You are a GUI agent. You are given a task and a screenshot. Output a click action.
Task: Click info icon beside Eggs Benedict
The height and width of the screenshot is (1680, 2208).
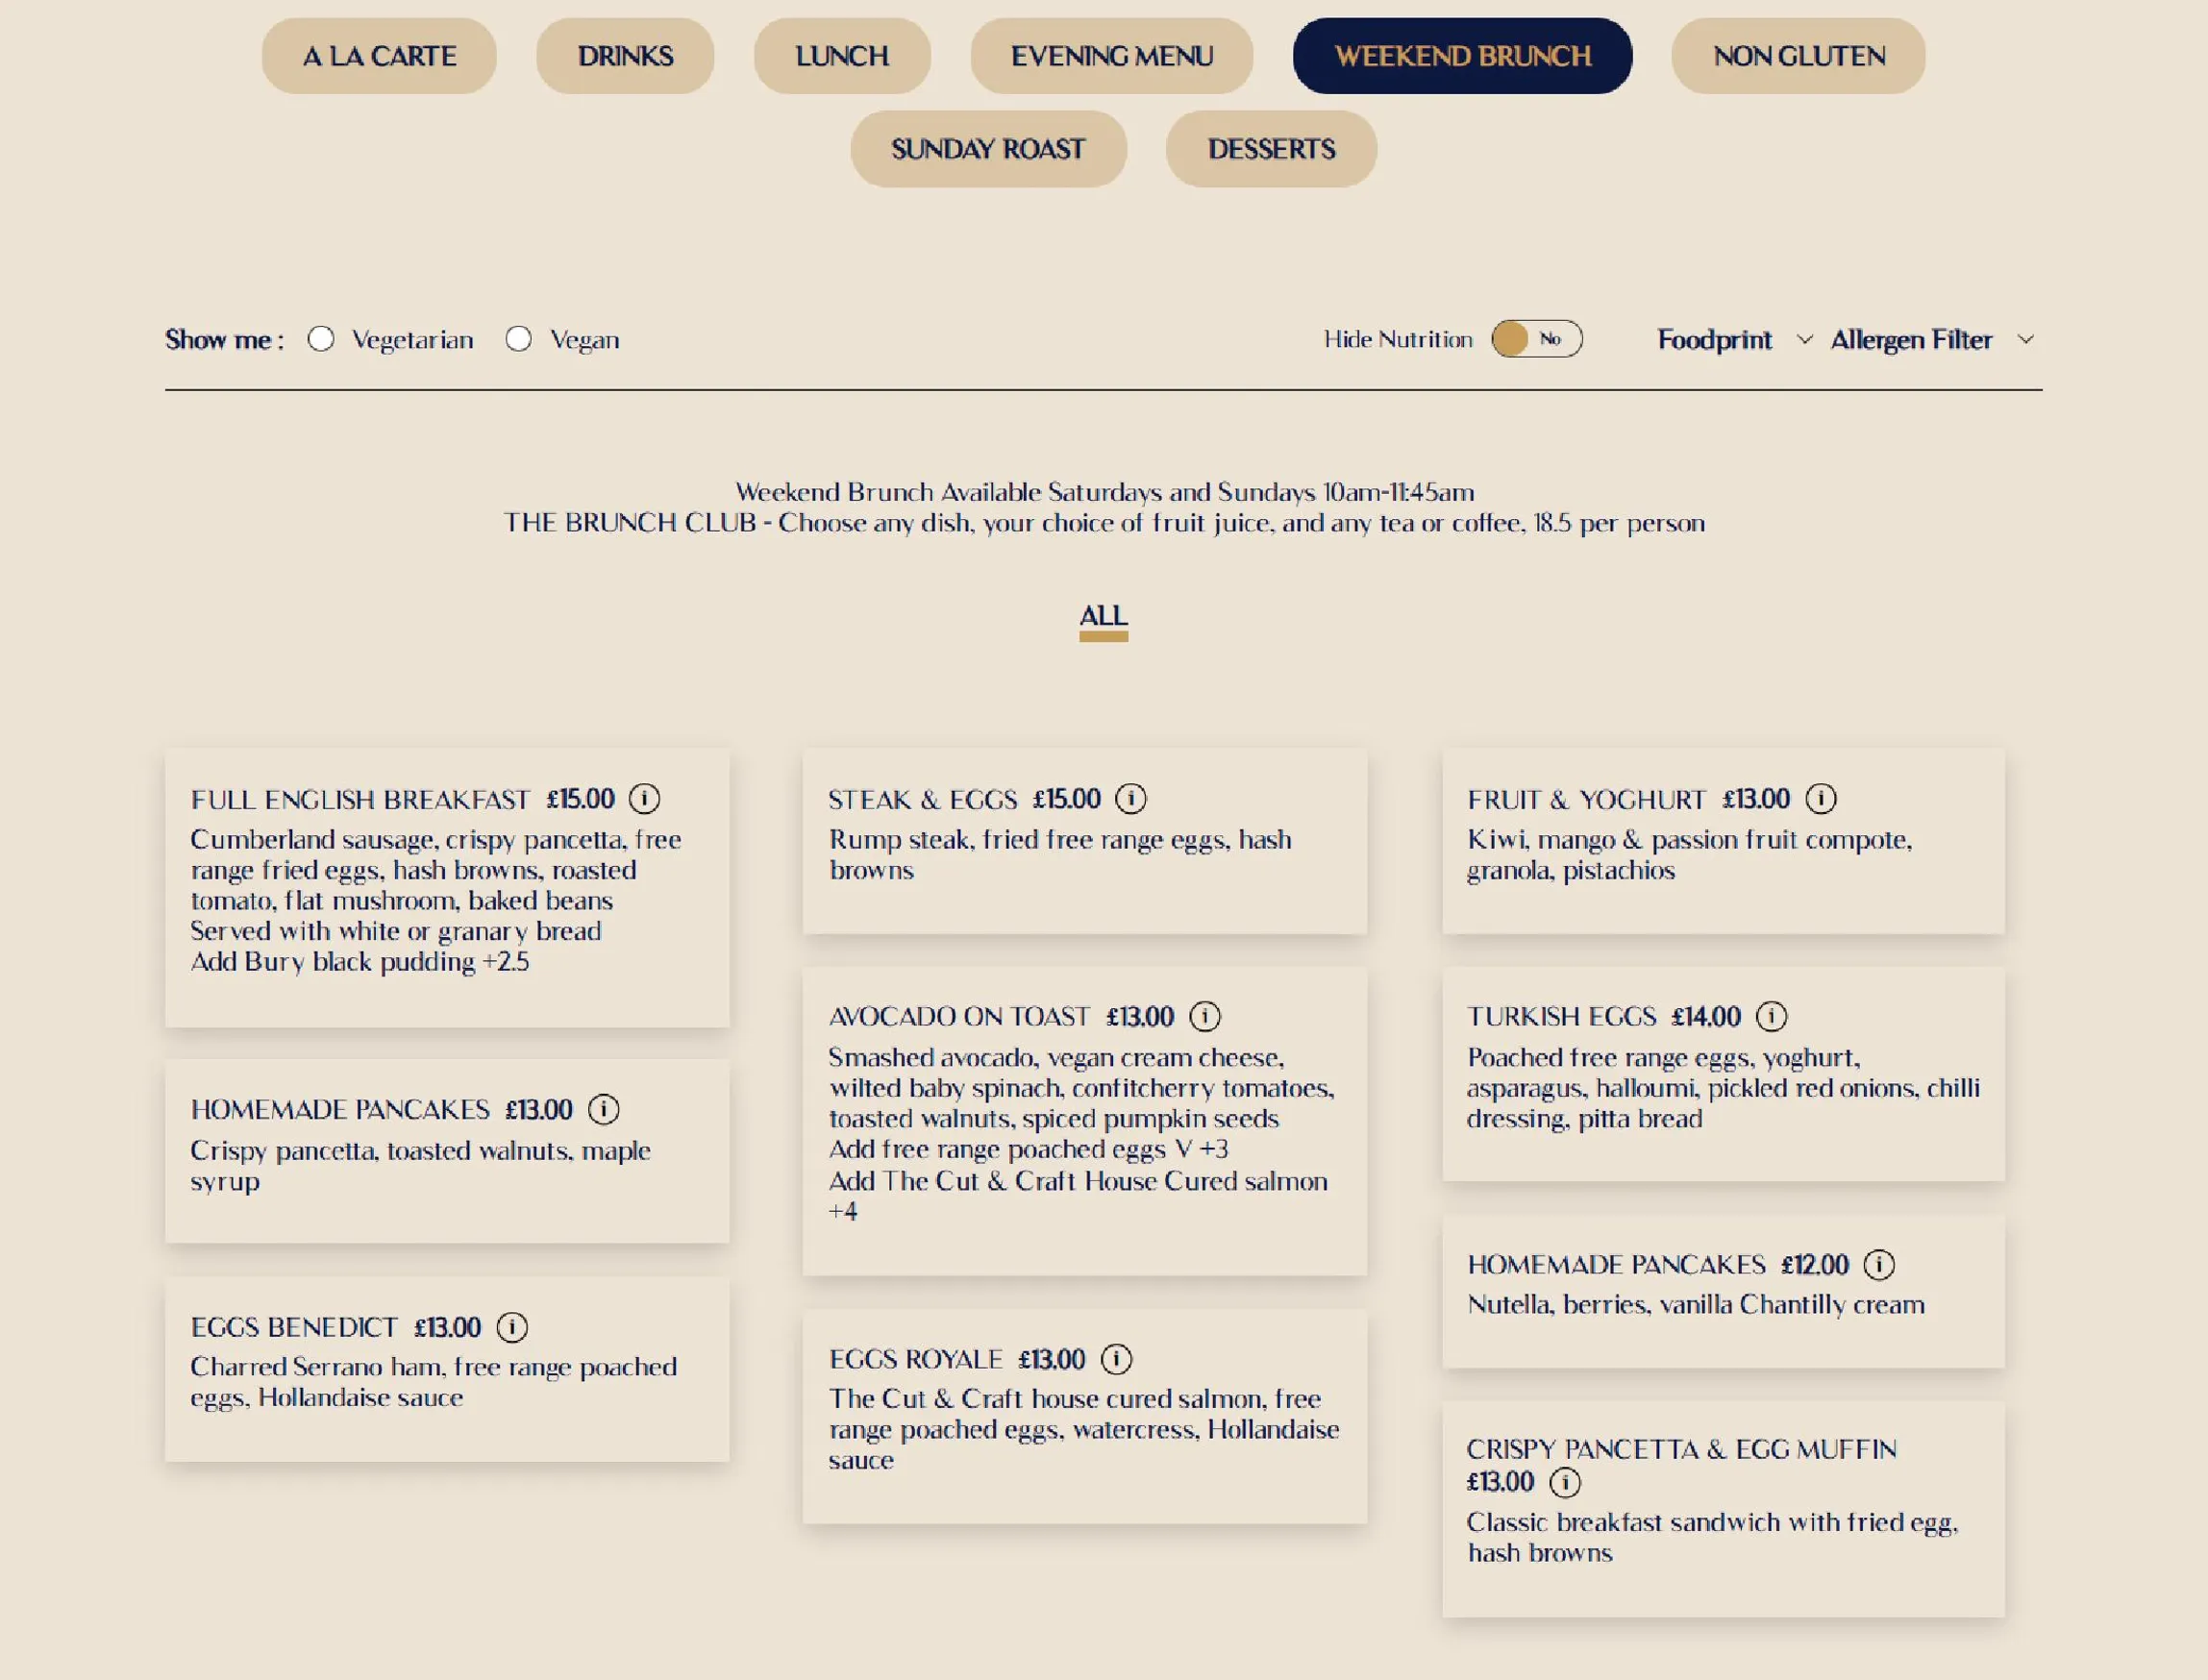pos(512,1328)
